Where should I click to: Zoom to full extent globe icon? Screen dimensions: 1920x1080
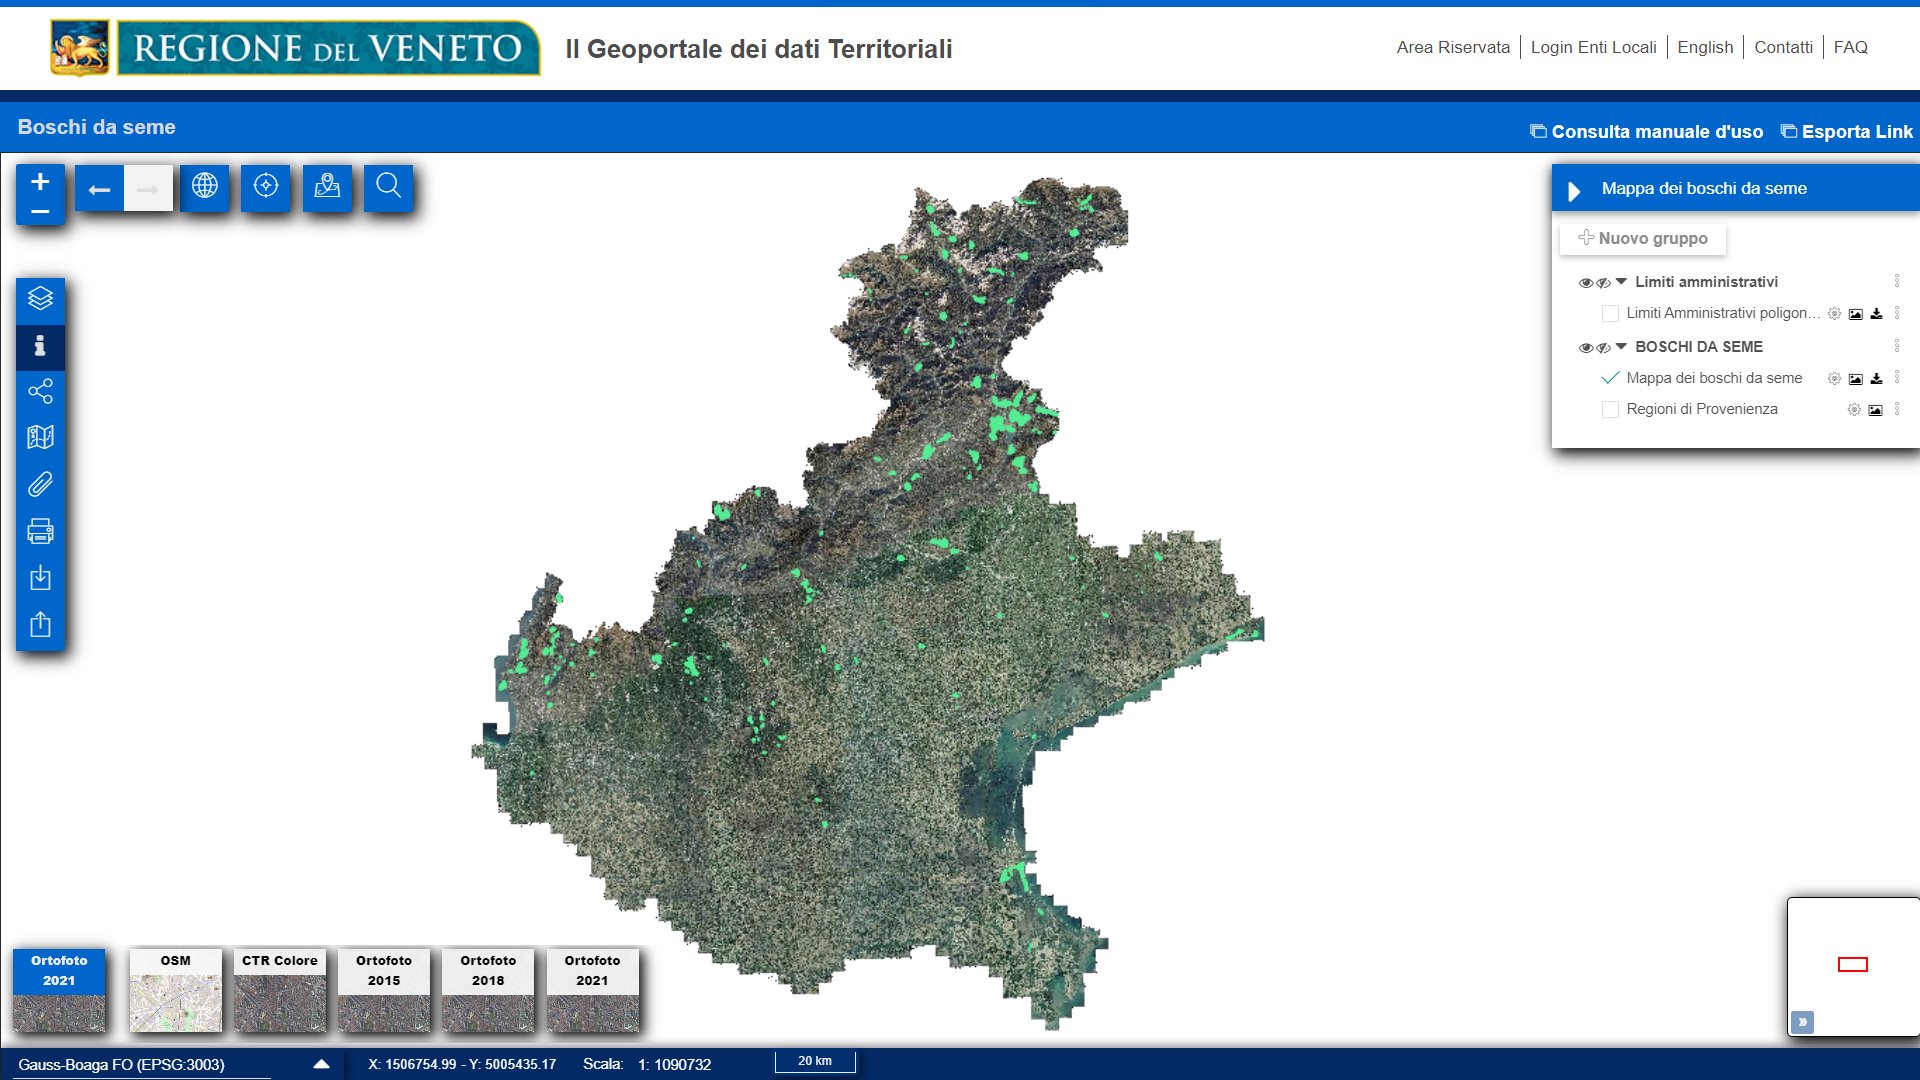click(x=205, y=186)
